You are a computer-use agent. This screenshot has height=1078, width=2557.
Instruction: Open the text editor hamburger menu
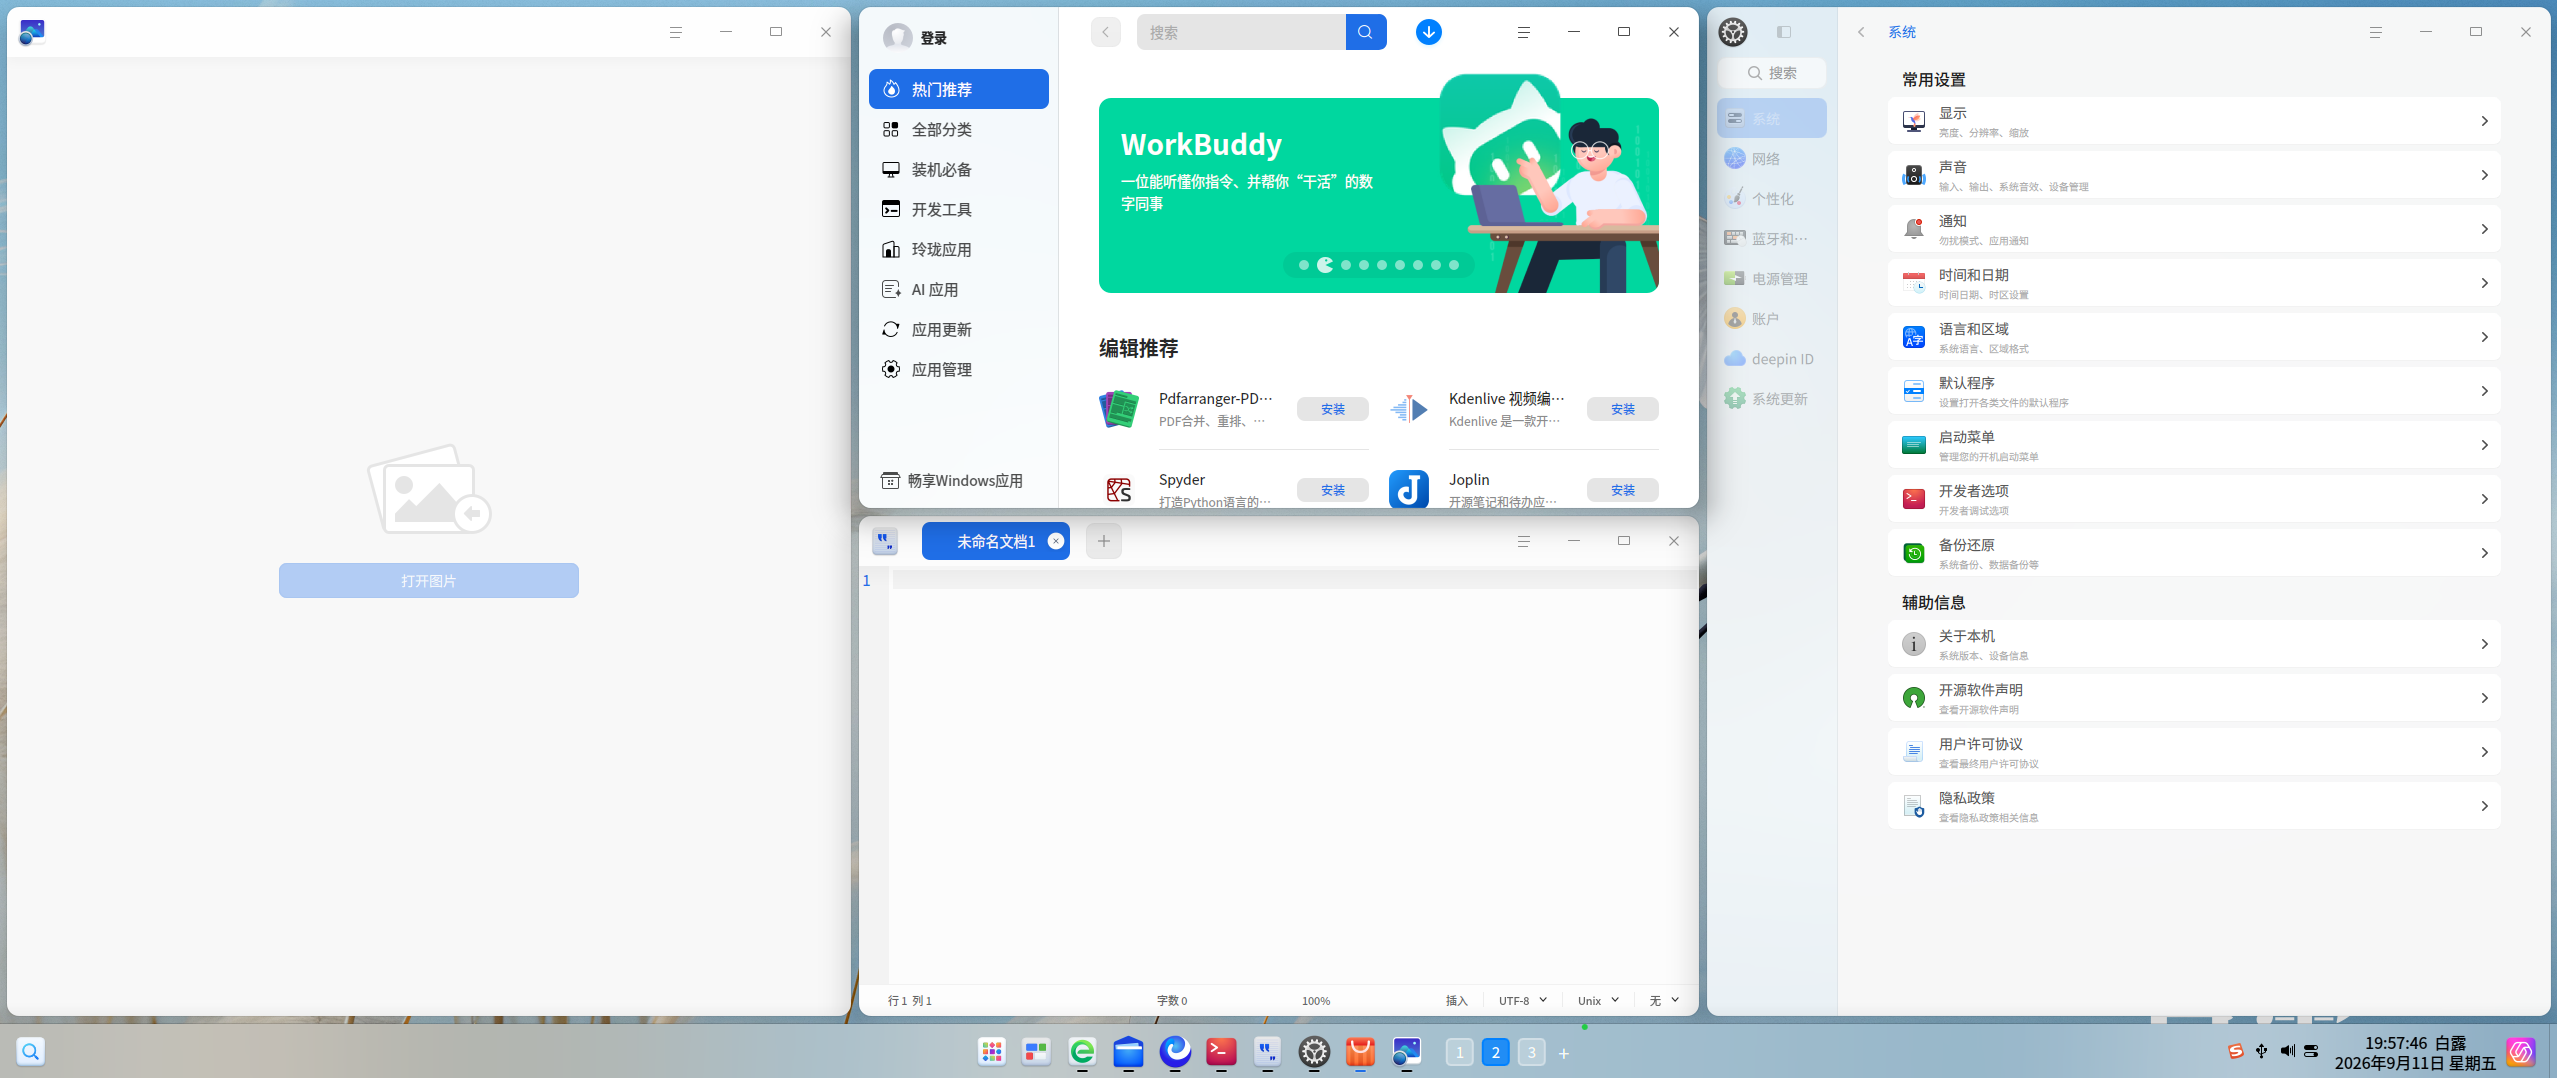pyautogui.click(x=1523, y=541)
